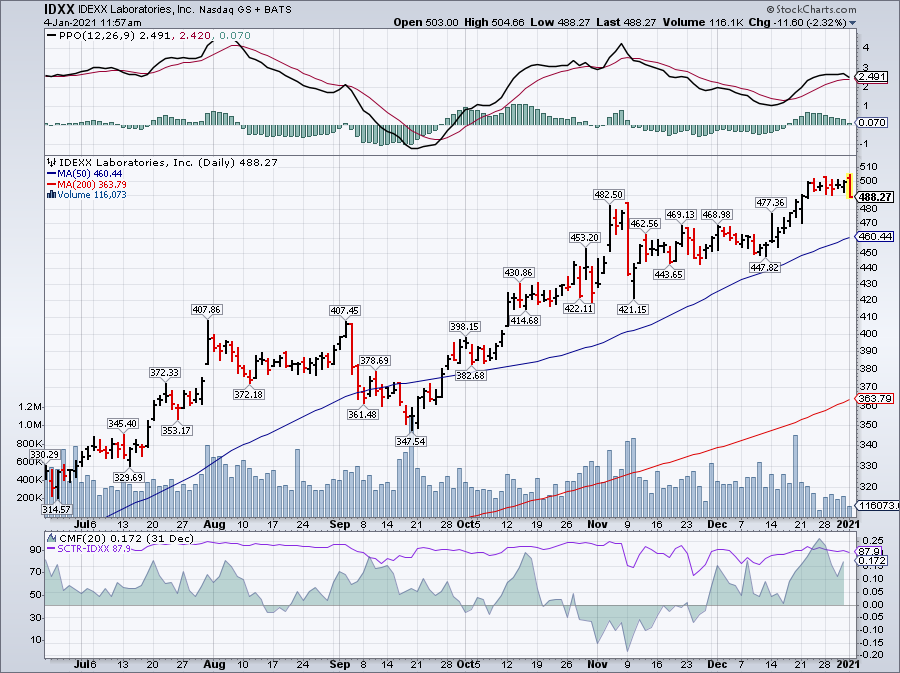The height and width of the screenshot is (673, 900).
Task: Click the 414.68 price label
Action: pyautogui.click(x=525, y=321)
